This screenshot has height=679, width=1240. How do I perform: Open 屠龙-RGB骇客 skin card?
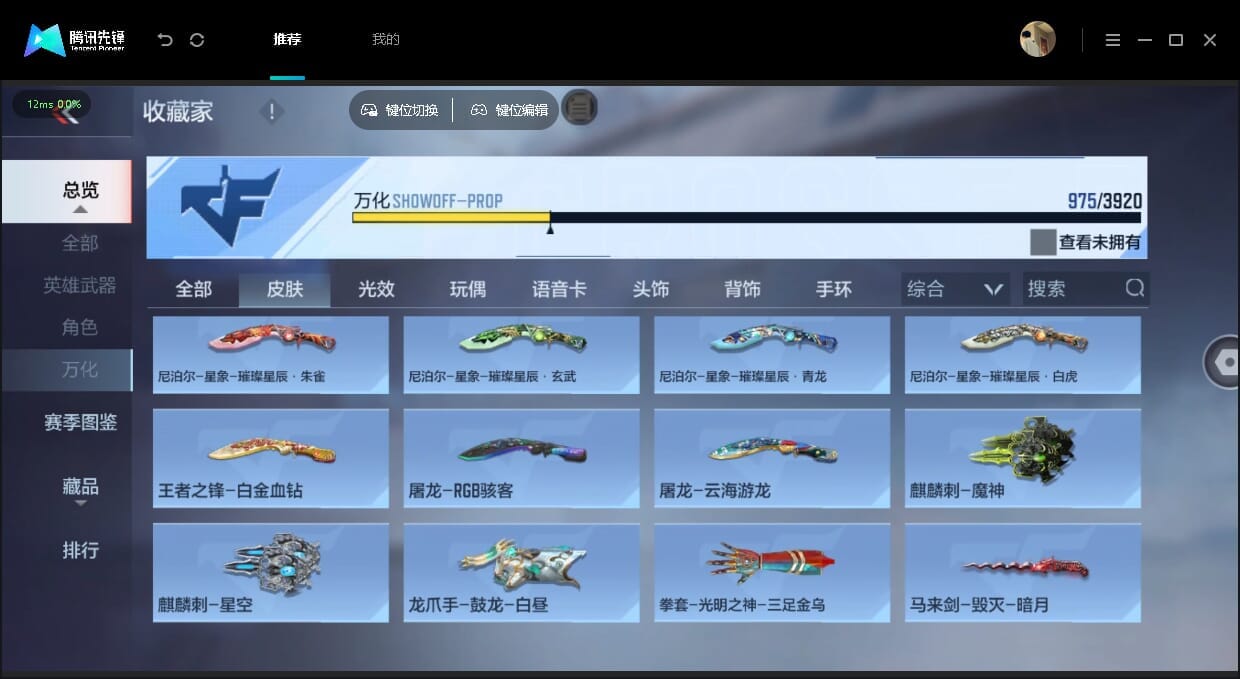tap(521, 458)
